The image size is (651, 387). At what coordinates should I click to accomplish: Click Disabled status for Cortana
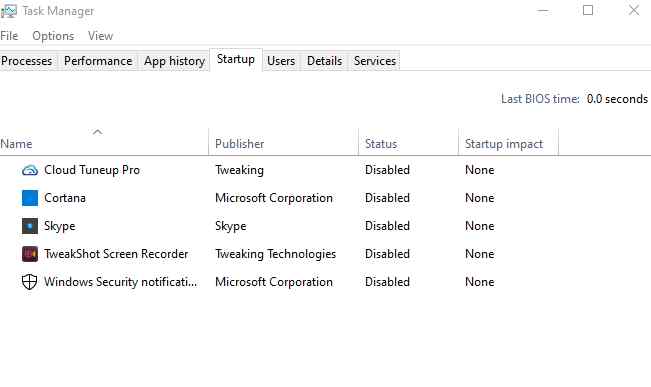(x=387, y=198)
